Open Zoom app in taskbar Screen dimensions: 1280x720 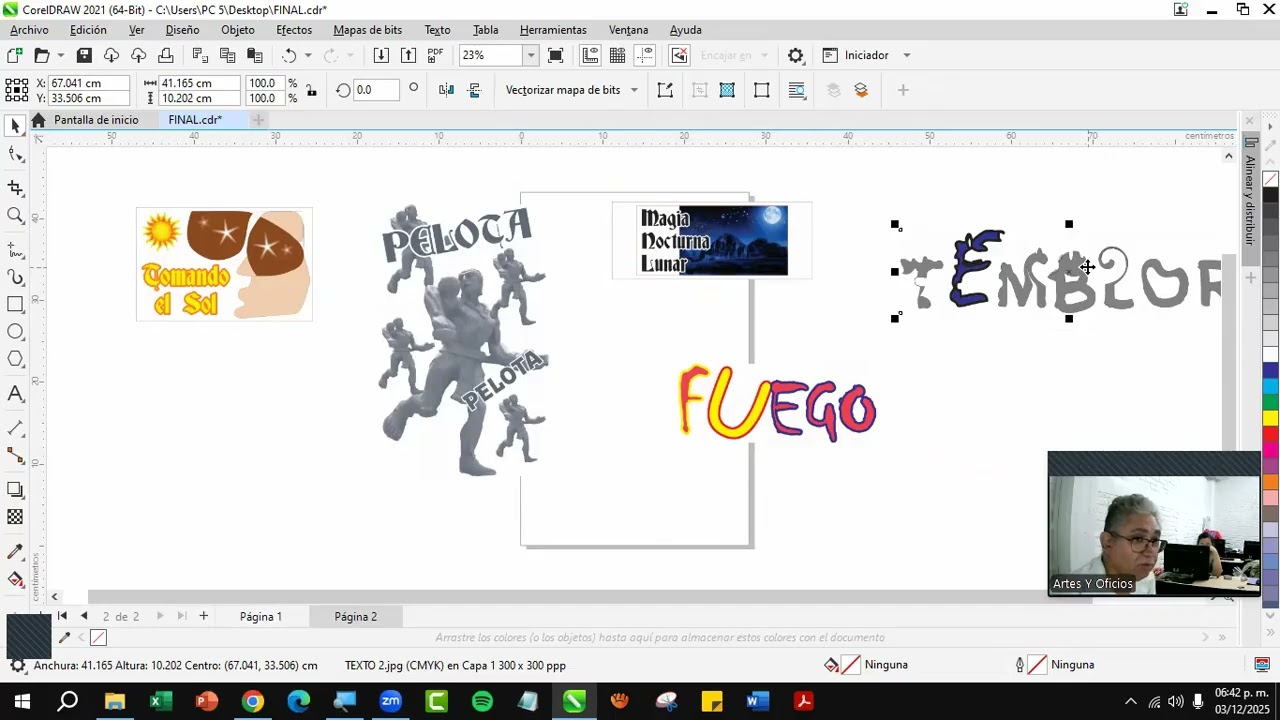(390, 702)
